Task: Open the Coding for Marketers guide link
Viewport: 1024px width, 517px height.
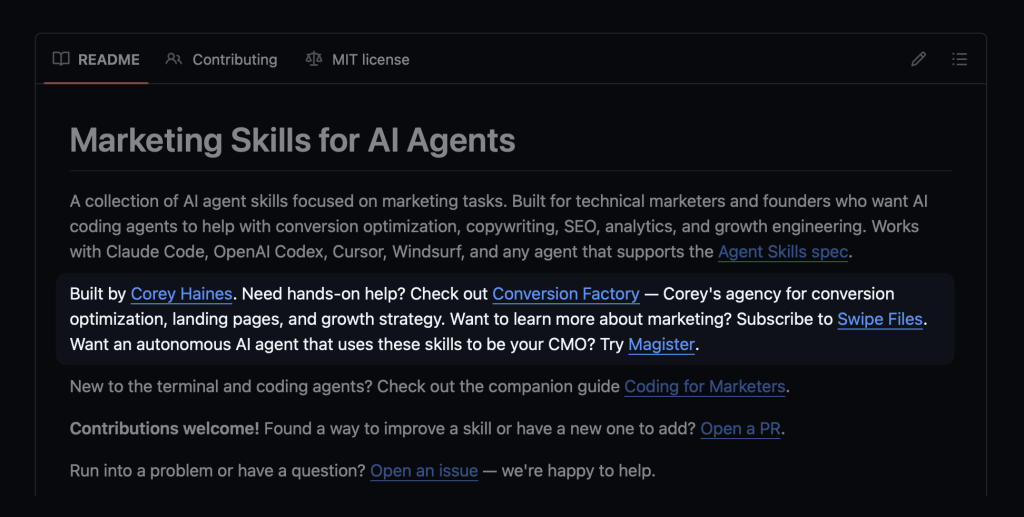Action: click(705, 386)
